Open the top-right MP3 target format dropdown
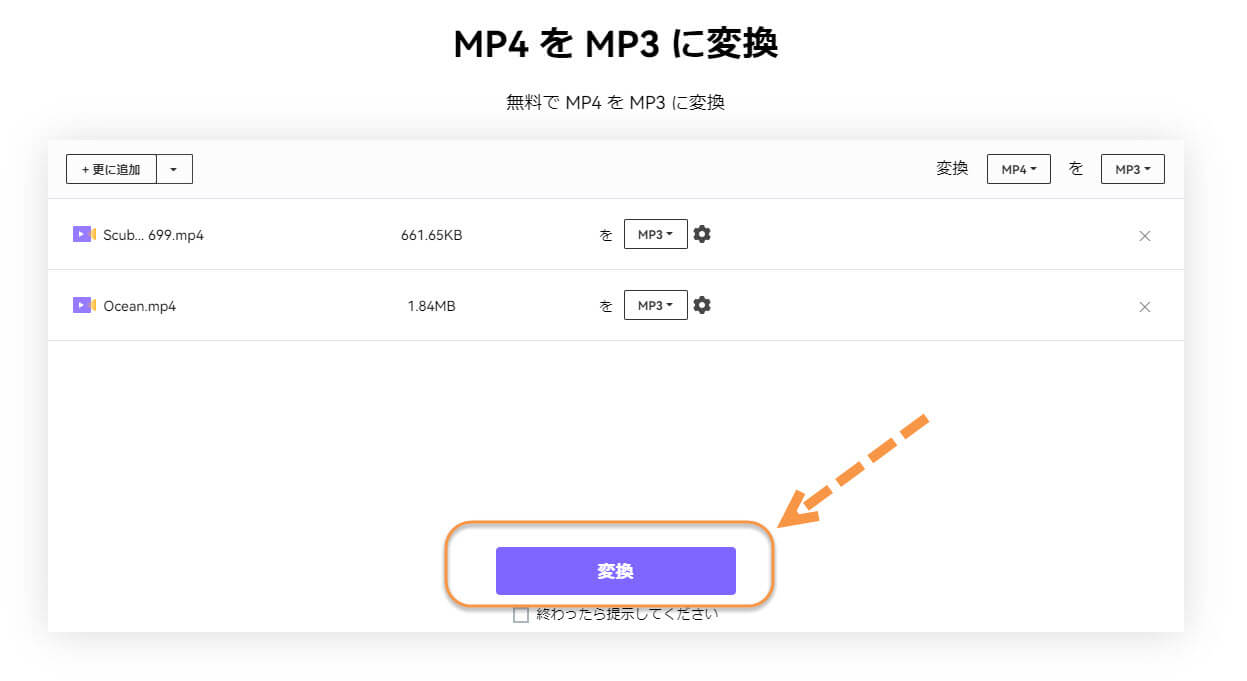The height and width of the screenshot is (681, 1247). (x=1132, y=170)
